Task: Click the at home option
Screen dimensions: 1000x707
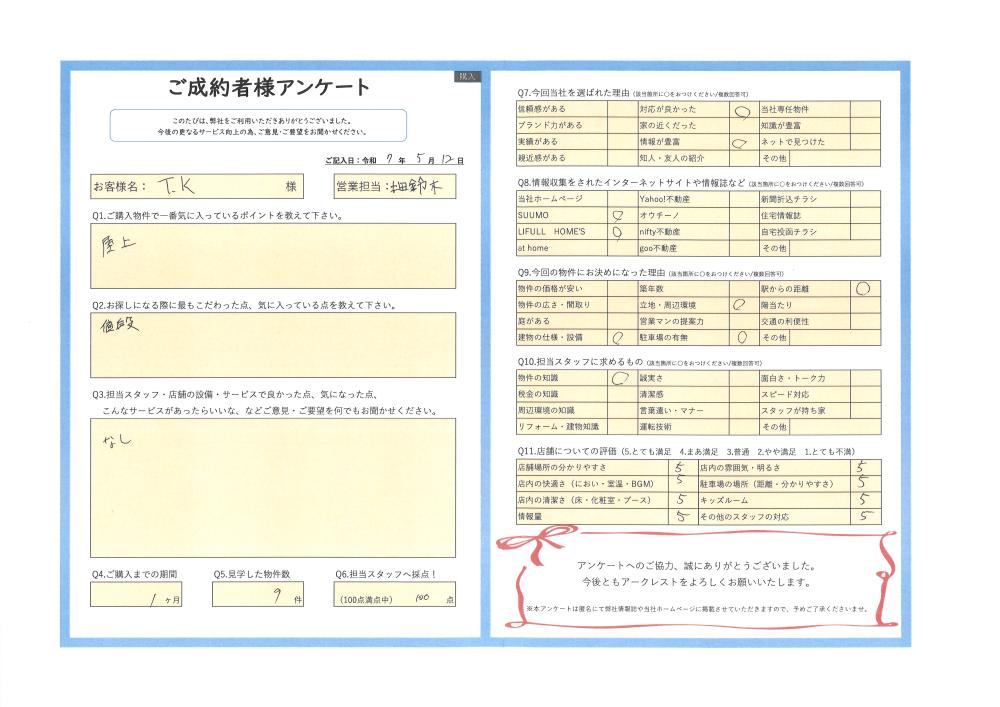Action: point(533,248)
